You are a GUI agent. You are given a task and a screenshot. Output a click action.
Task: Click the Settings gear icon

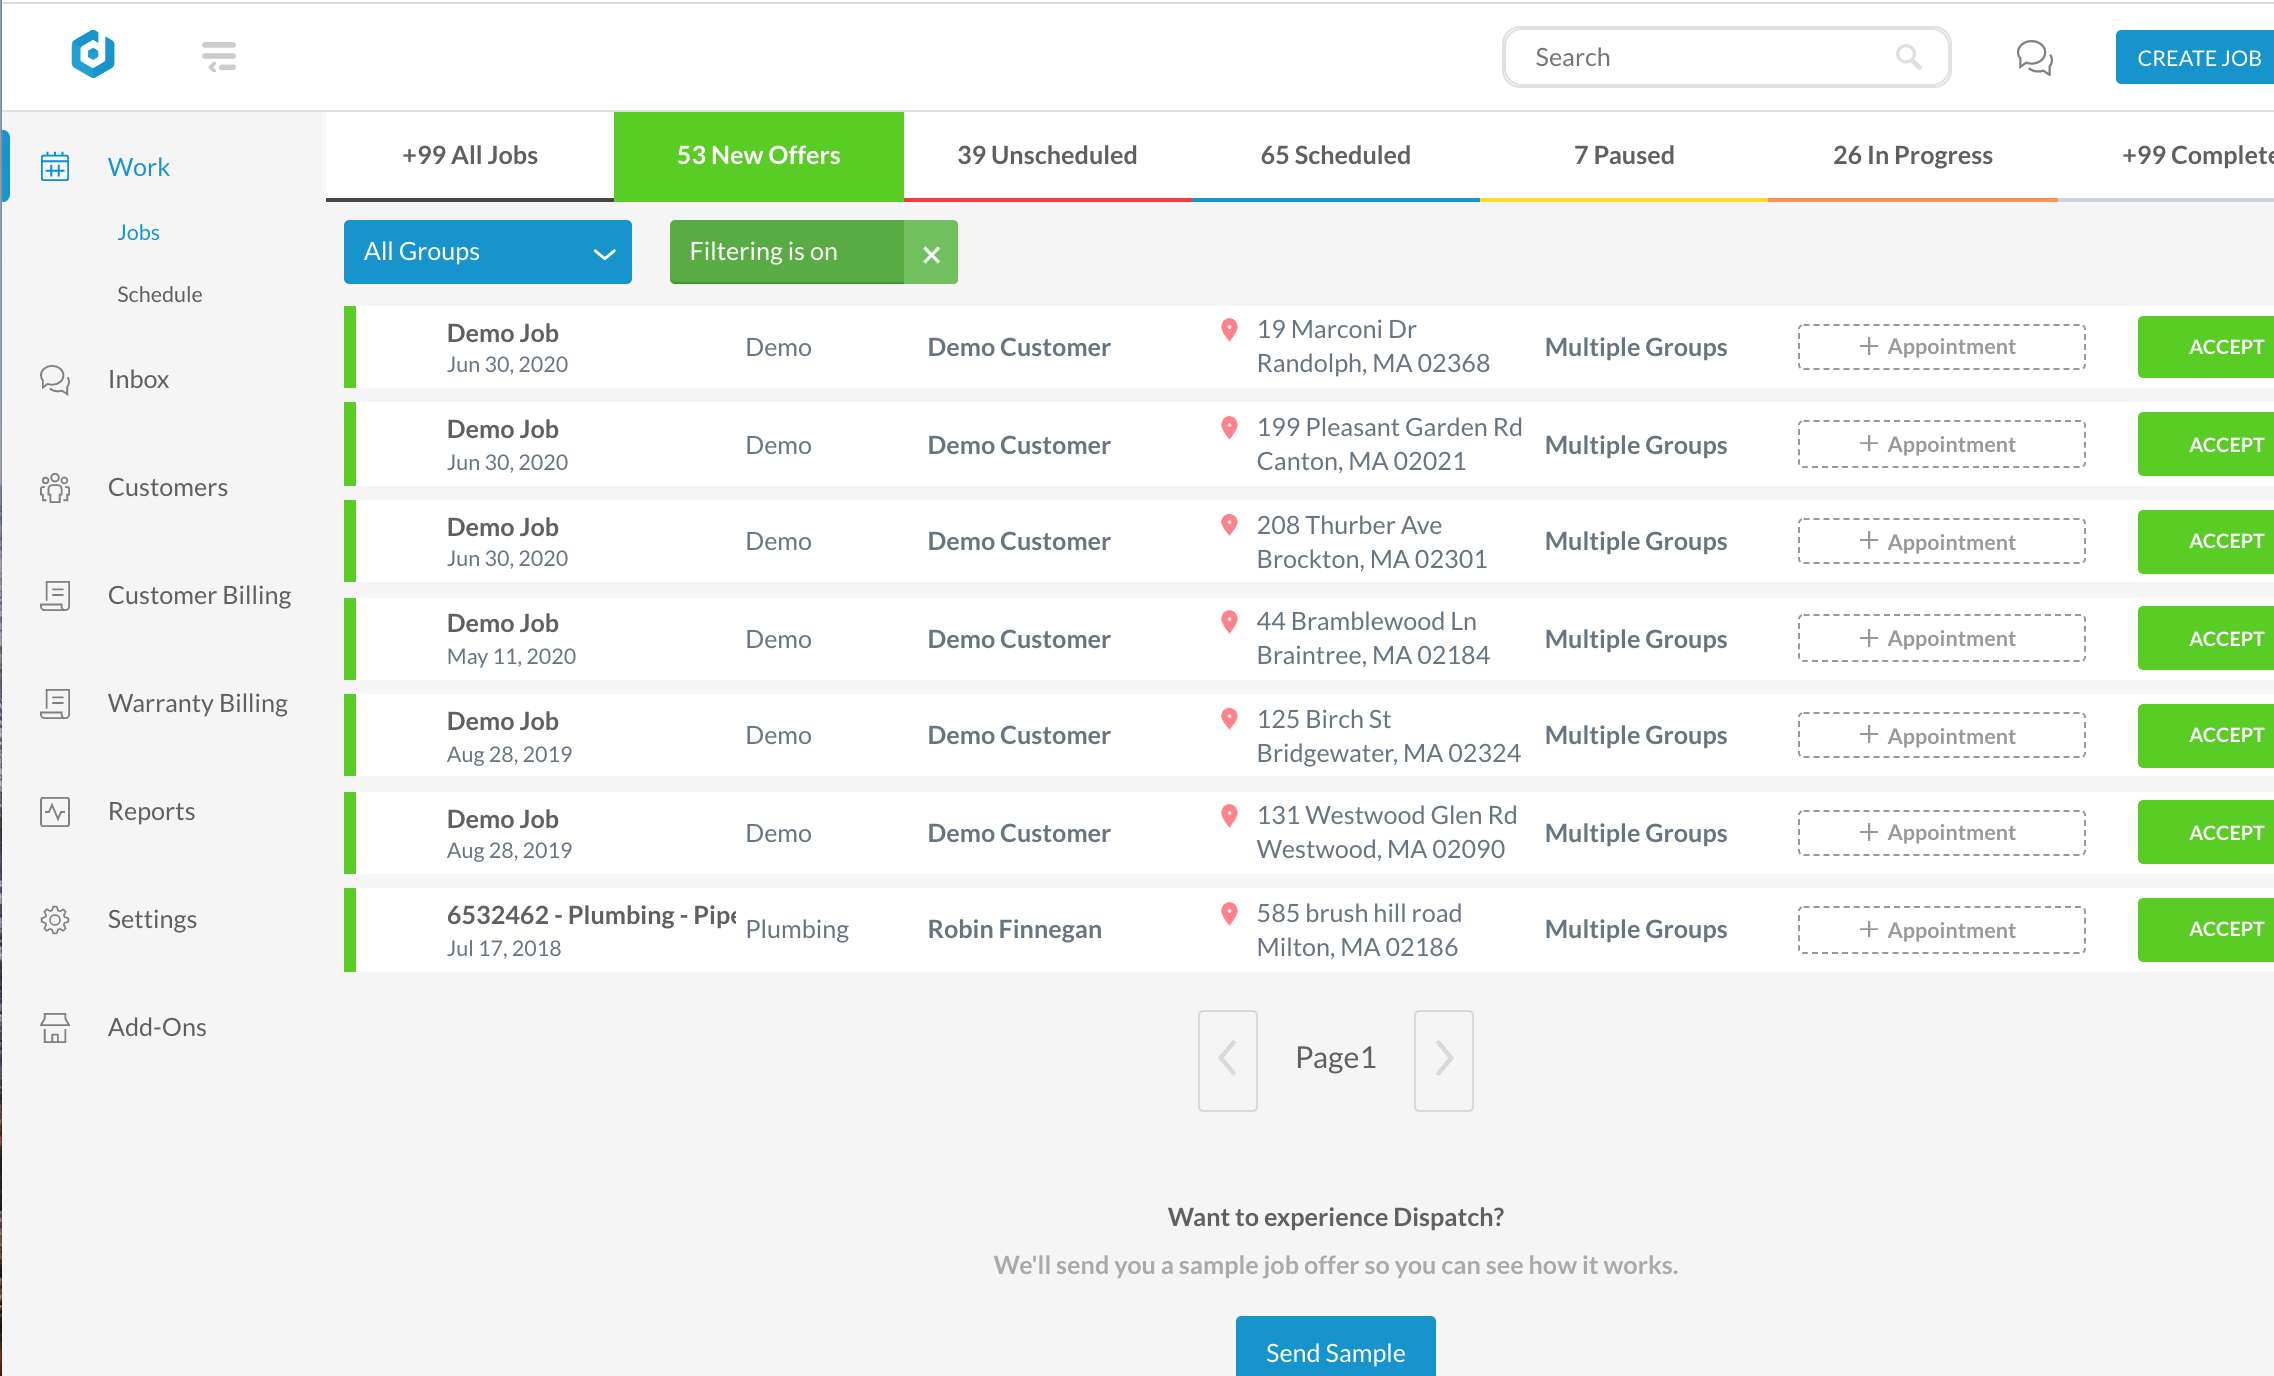(x=55, y=919)
